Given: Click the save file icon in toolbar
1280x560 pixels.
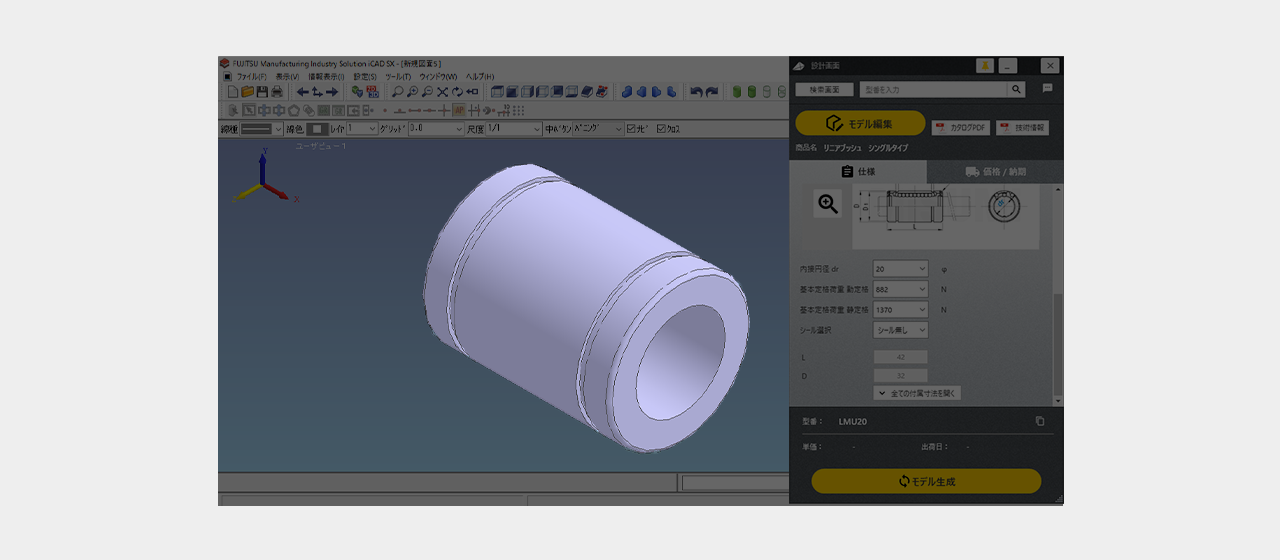Looking at the screenshot, I should pos(262,92).
